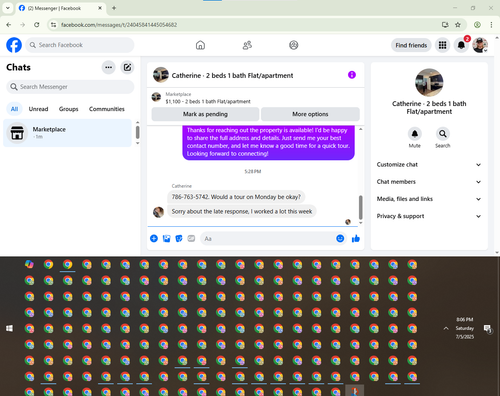
Task: Select the All chats filter
Action: [14, 109]
